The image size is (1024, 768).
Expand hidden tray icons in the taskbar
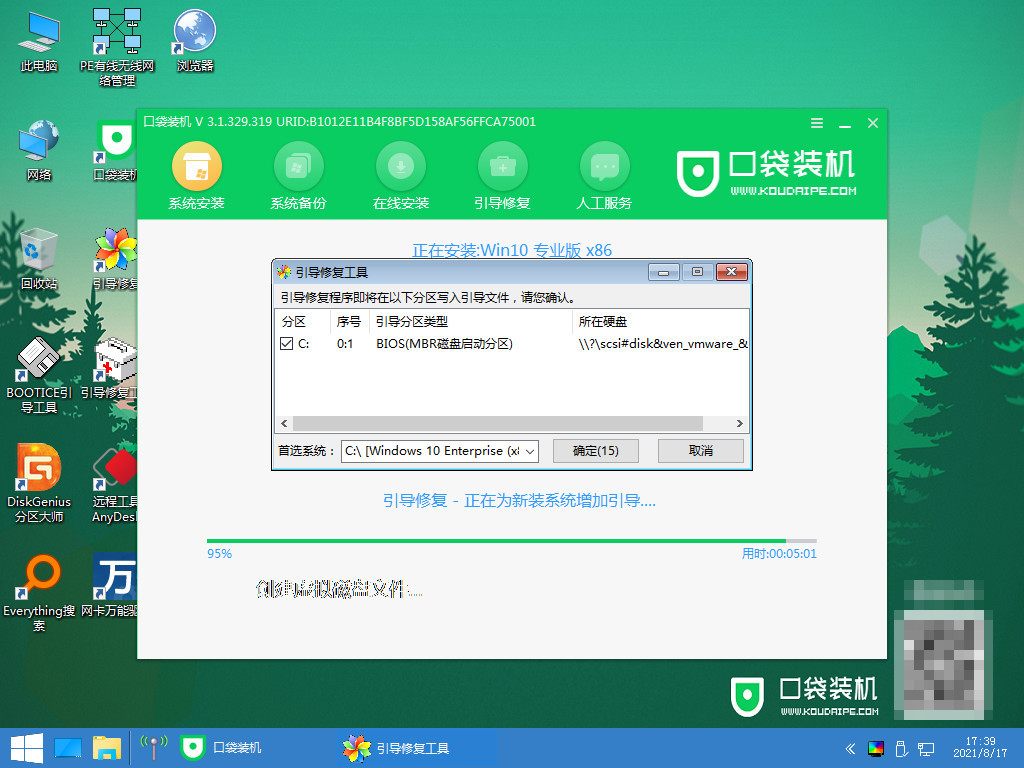(849, 748)
